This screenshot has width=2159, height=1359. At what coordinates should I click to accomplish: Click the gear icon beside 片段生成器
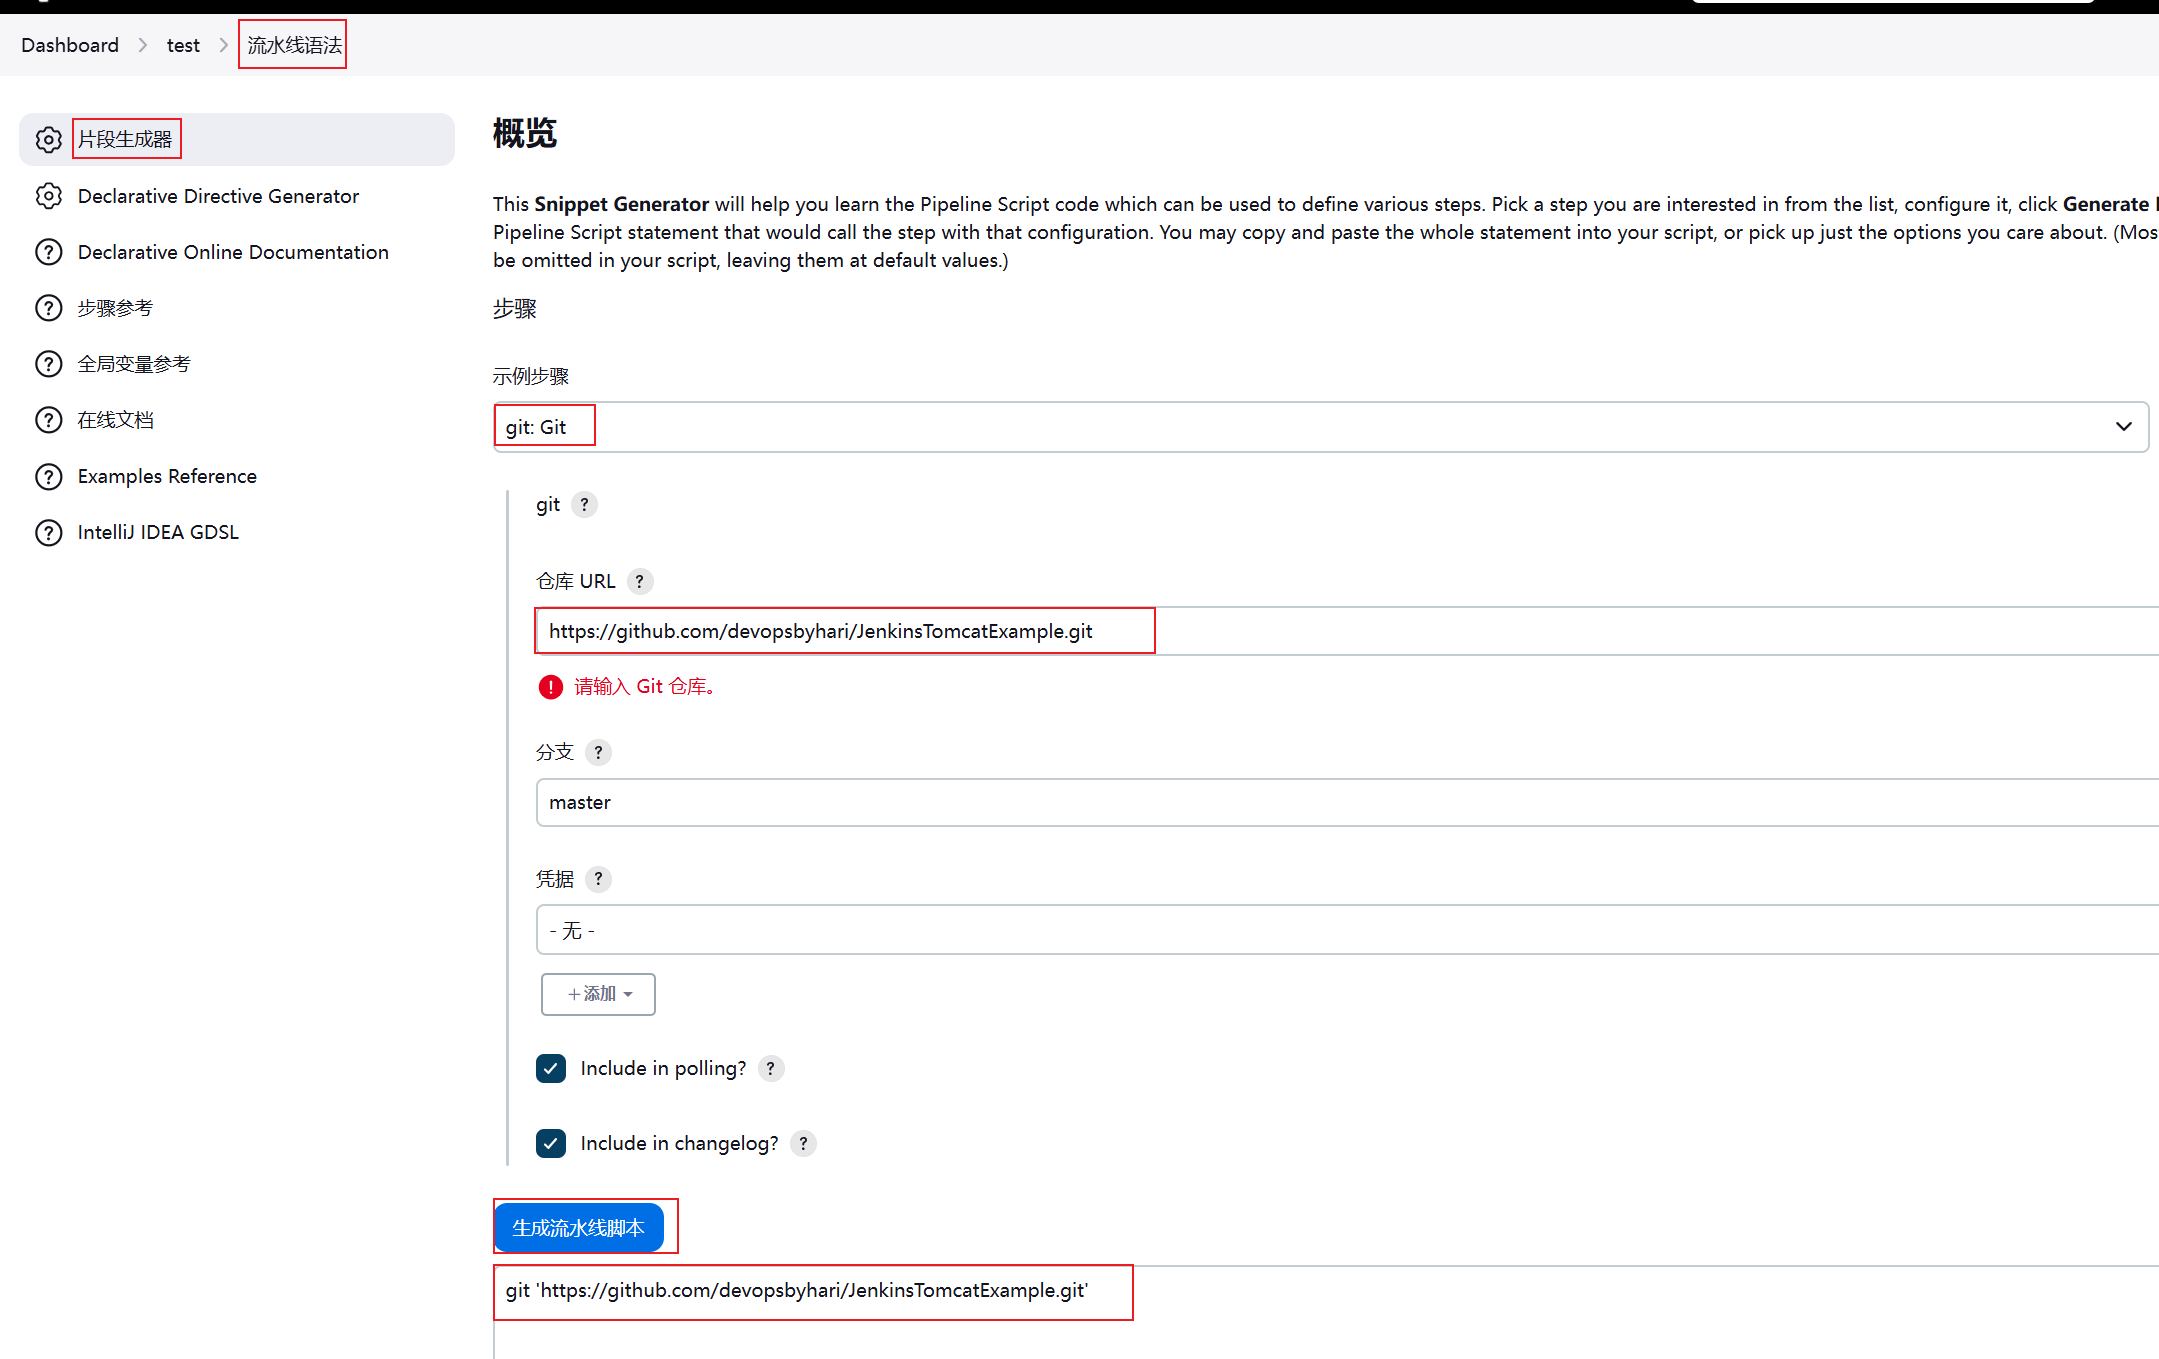[x=48, y=140]
